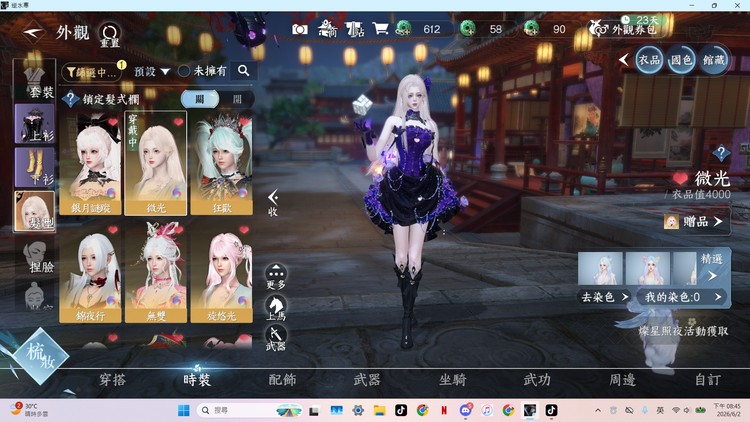Image resolution: width=750 pixels, height=422 pixels.
Task: Open 更多 options with the dots icon
Action: click(276, 277)
